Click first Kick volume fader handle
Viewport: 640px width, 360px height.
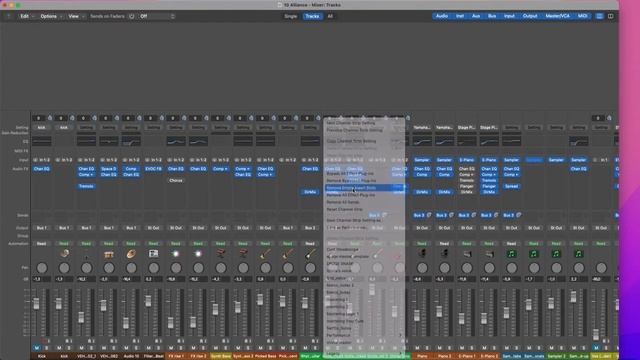tap(36, 304)
